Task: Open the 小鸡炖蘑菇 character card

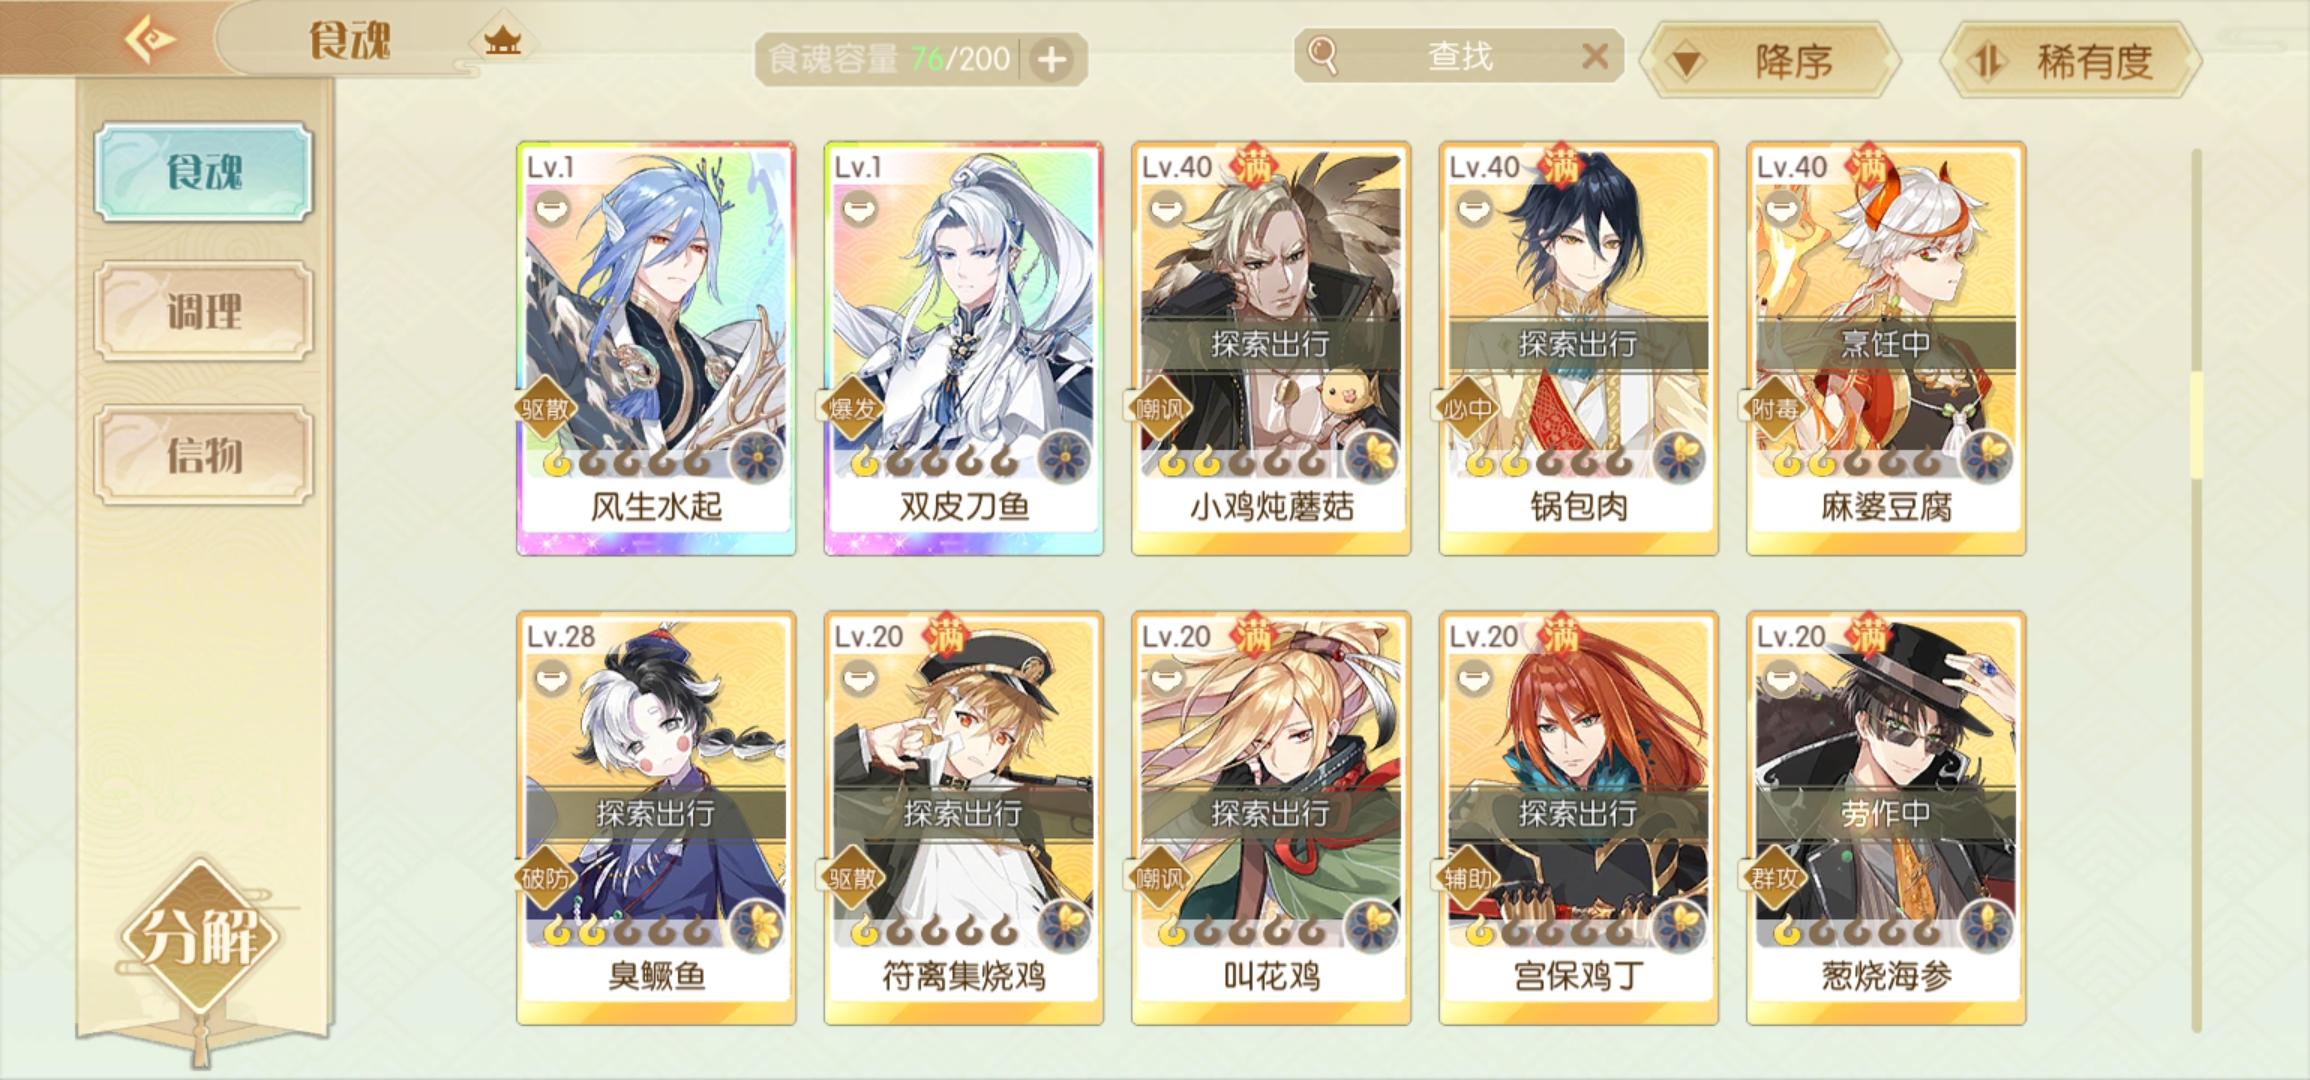Action: point(1271,348)
